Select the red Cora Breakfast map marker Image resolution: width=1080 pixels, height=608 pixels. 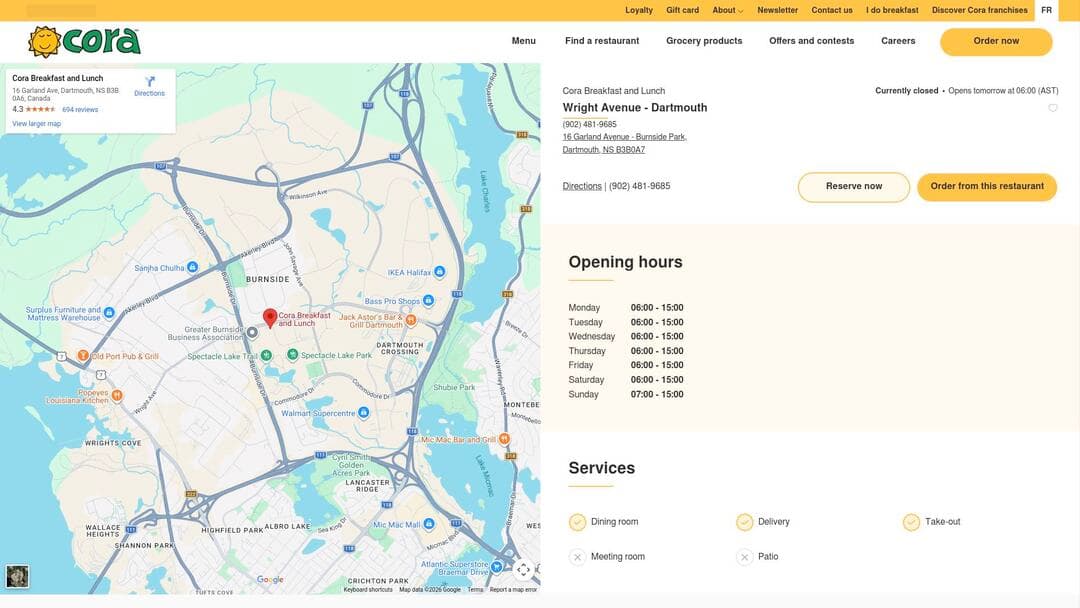(x=269, y=316)
